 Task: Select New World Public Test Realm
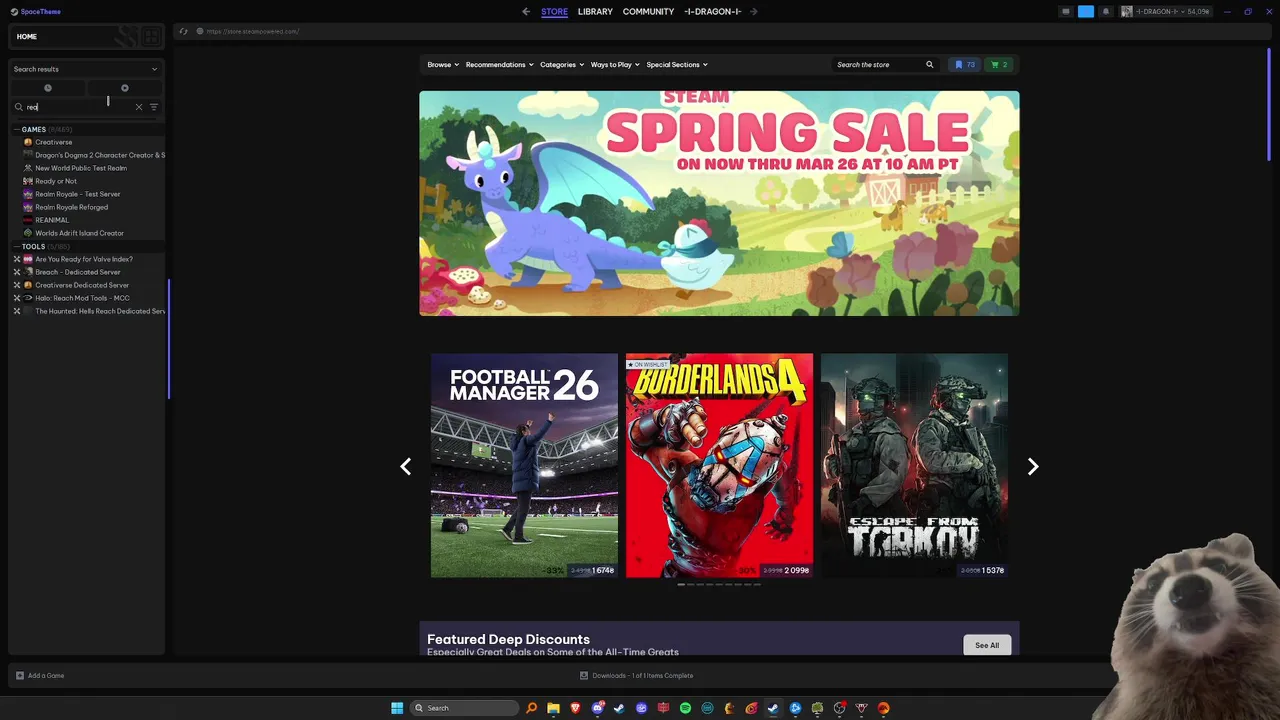click(x=81, y=168)
